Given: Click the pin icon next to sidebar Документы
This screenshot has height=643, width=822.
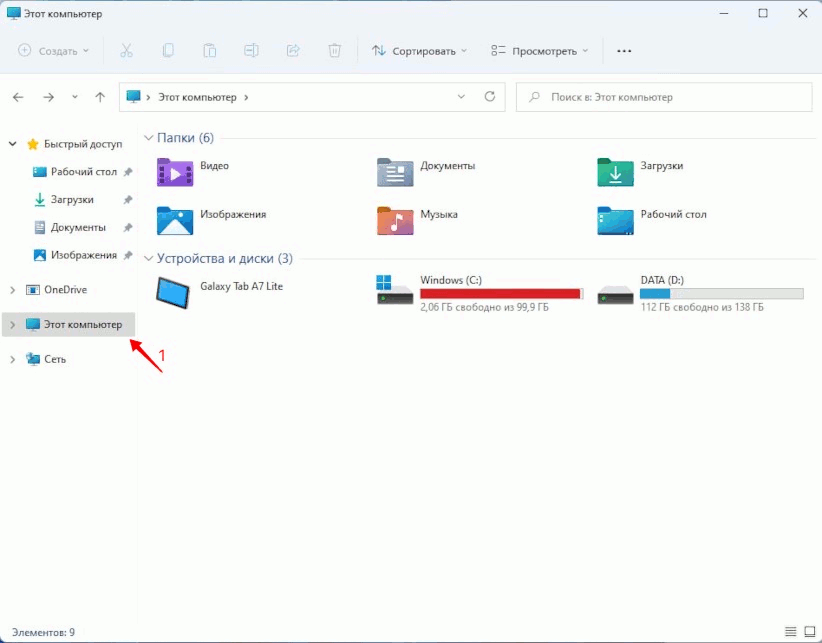Looking at the screenshot, I should (128, 227).
